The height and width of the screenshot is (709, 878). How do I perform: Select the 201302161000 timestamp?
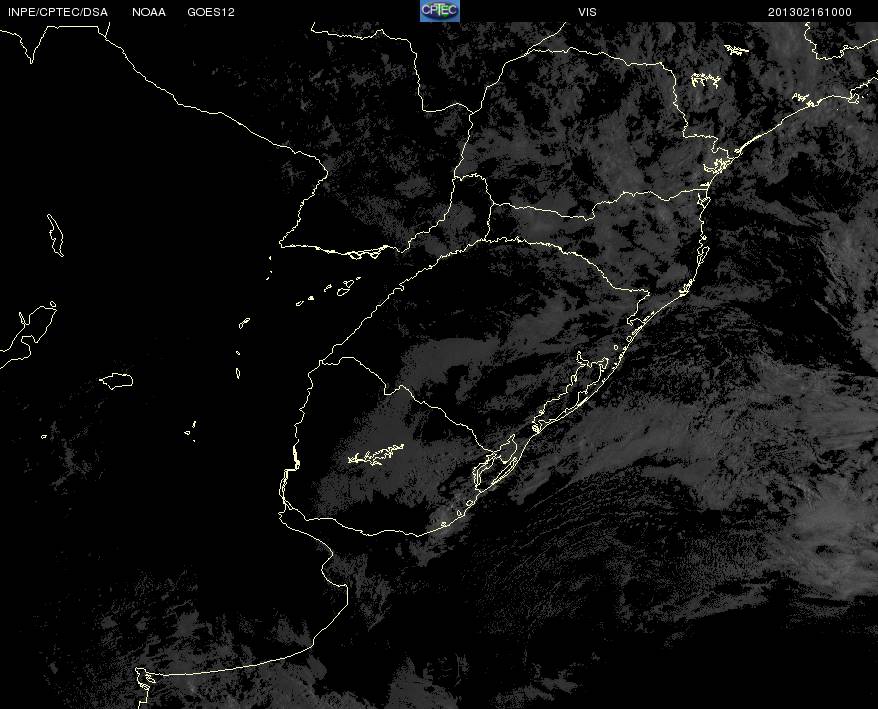[x=810, y=12]
